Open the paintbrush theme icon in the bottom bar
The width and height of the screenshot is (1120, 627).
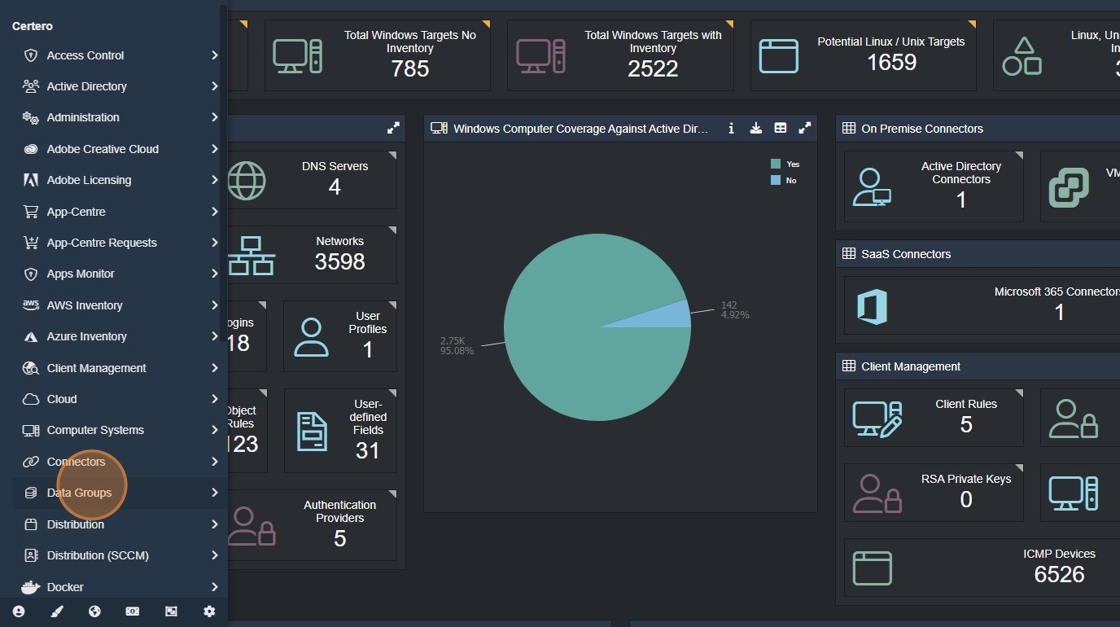56,611
